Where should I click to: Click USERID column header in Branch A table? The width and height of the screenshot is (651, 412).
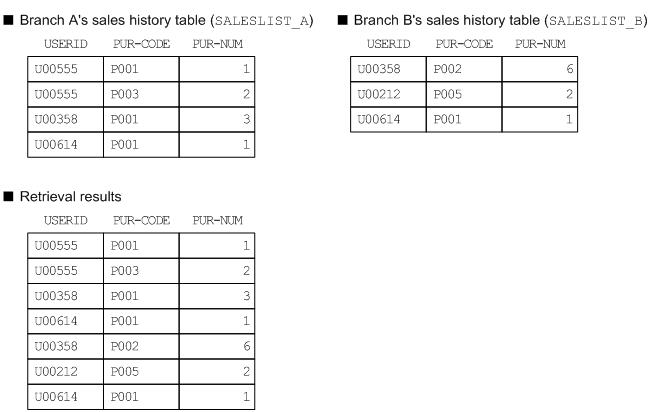pyautogui.click(x=62, y=46)
